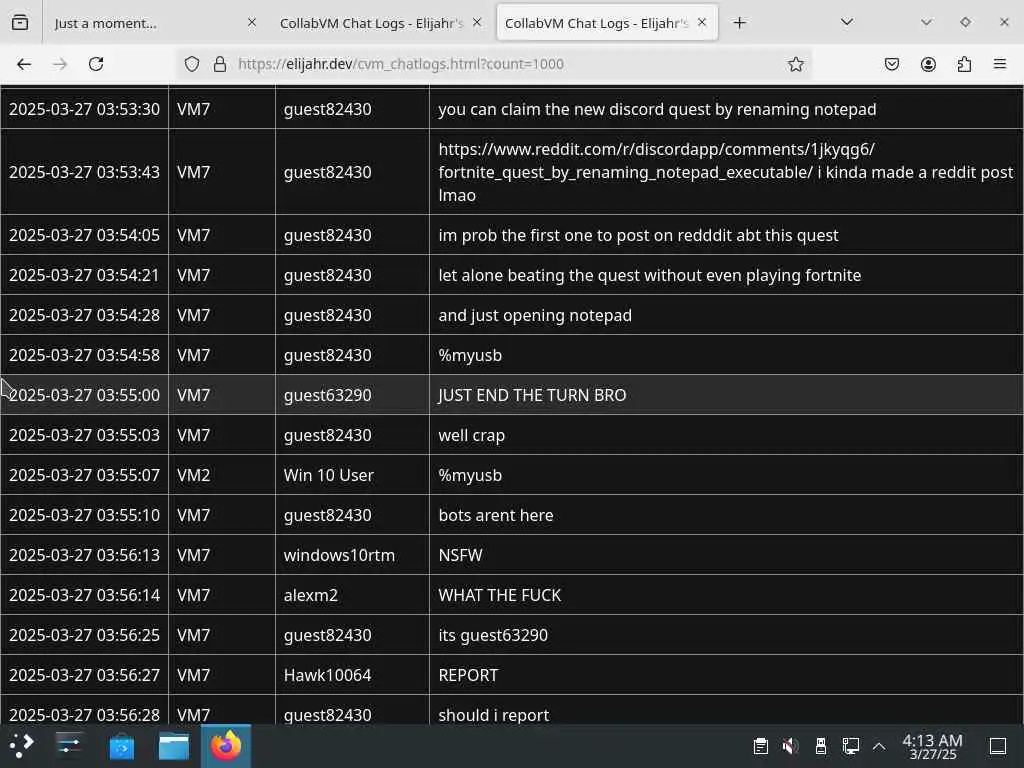The height and width of the screenshot is (768, 1024).
Task: Close the 'Just a moment...' tab
Action: (x=252, y=23)
